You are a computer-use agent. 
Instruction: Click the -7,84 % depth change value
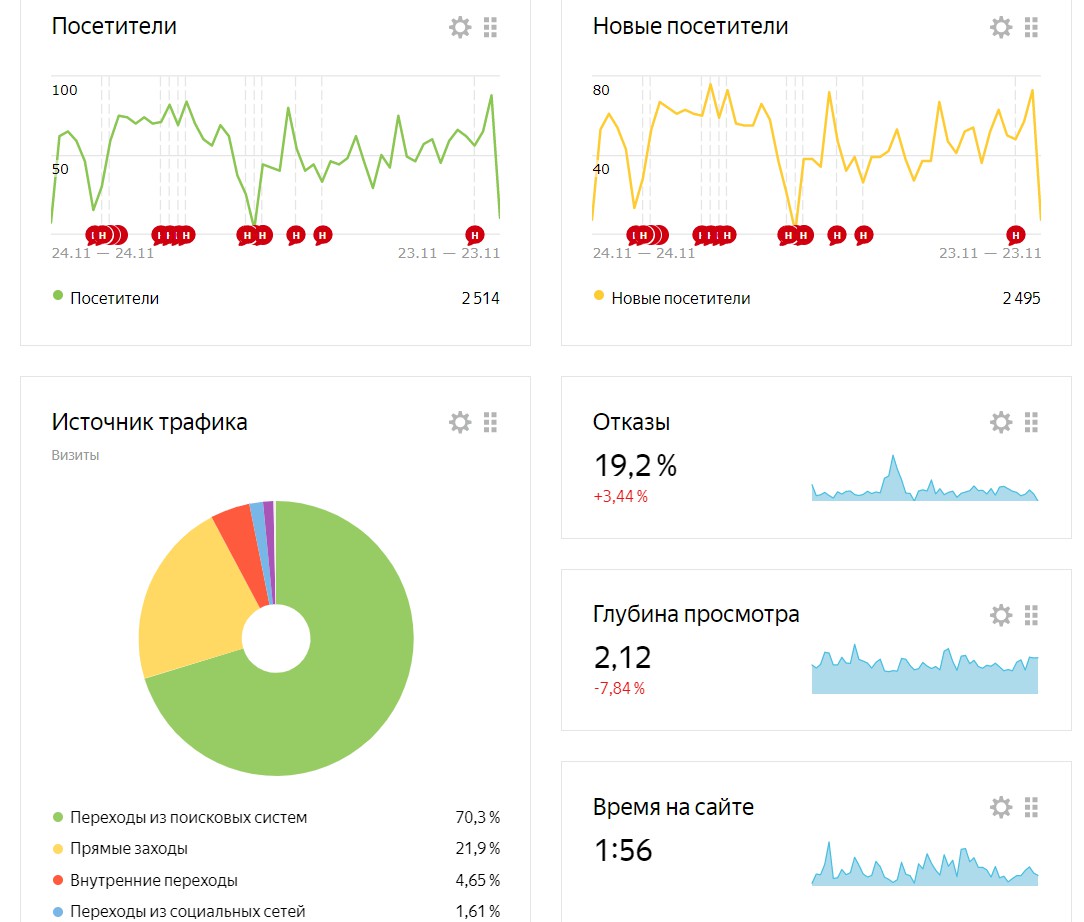619,688
